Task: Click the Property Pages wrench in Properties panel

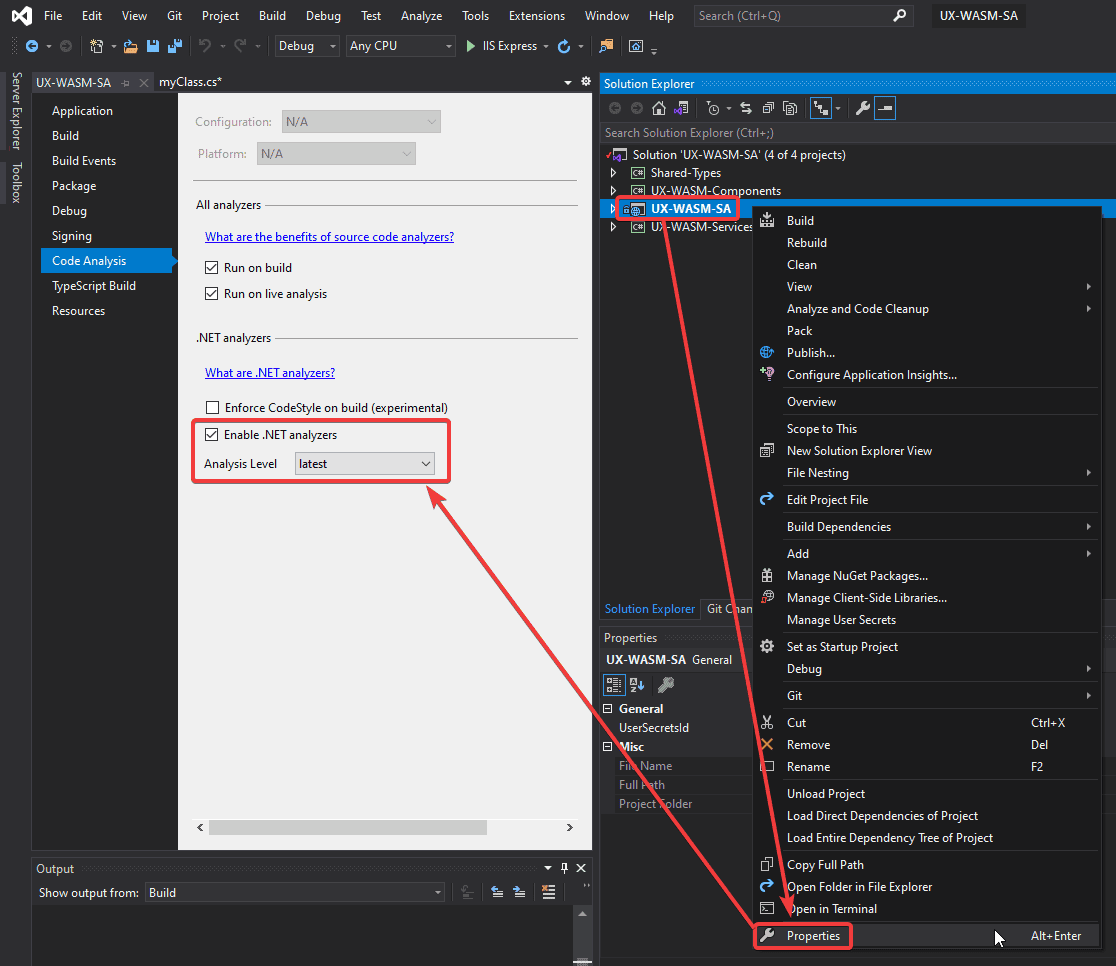Action: 666,685
